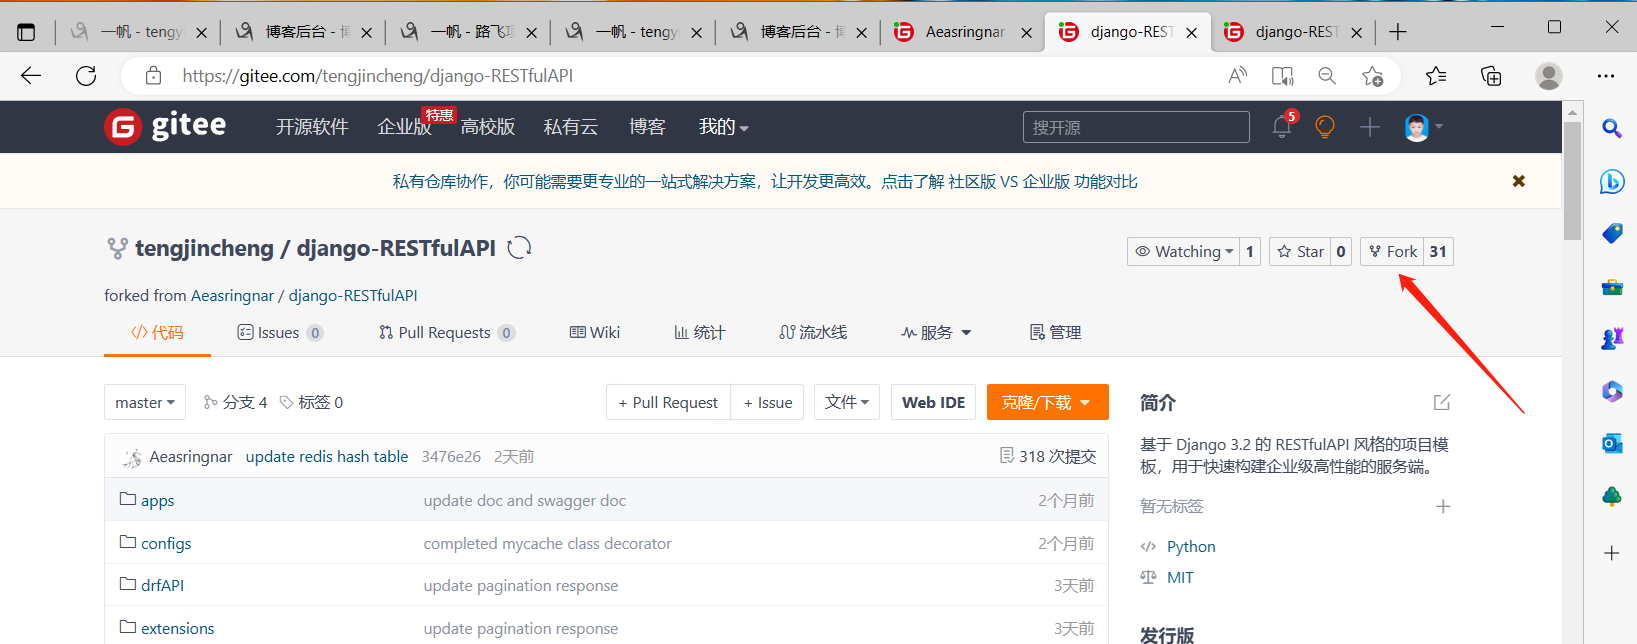Click the sync fork icon next to repository name
The width and height of the screenshot is (1637, 644).
tap(519, 248)
